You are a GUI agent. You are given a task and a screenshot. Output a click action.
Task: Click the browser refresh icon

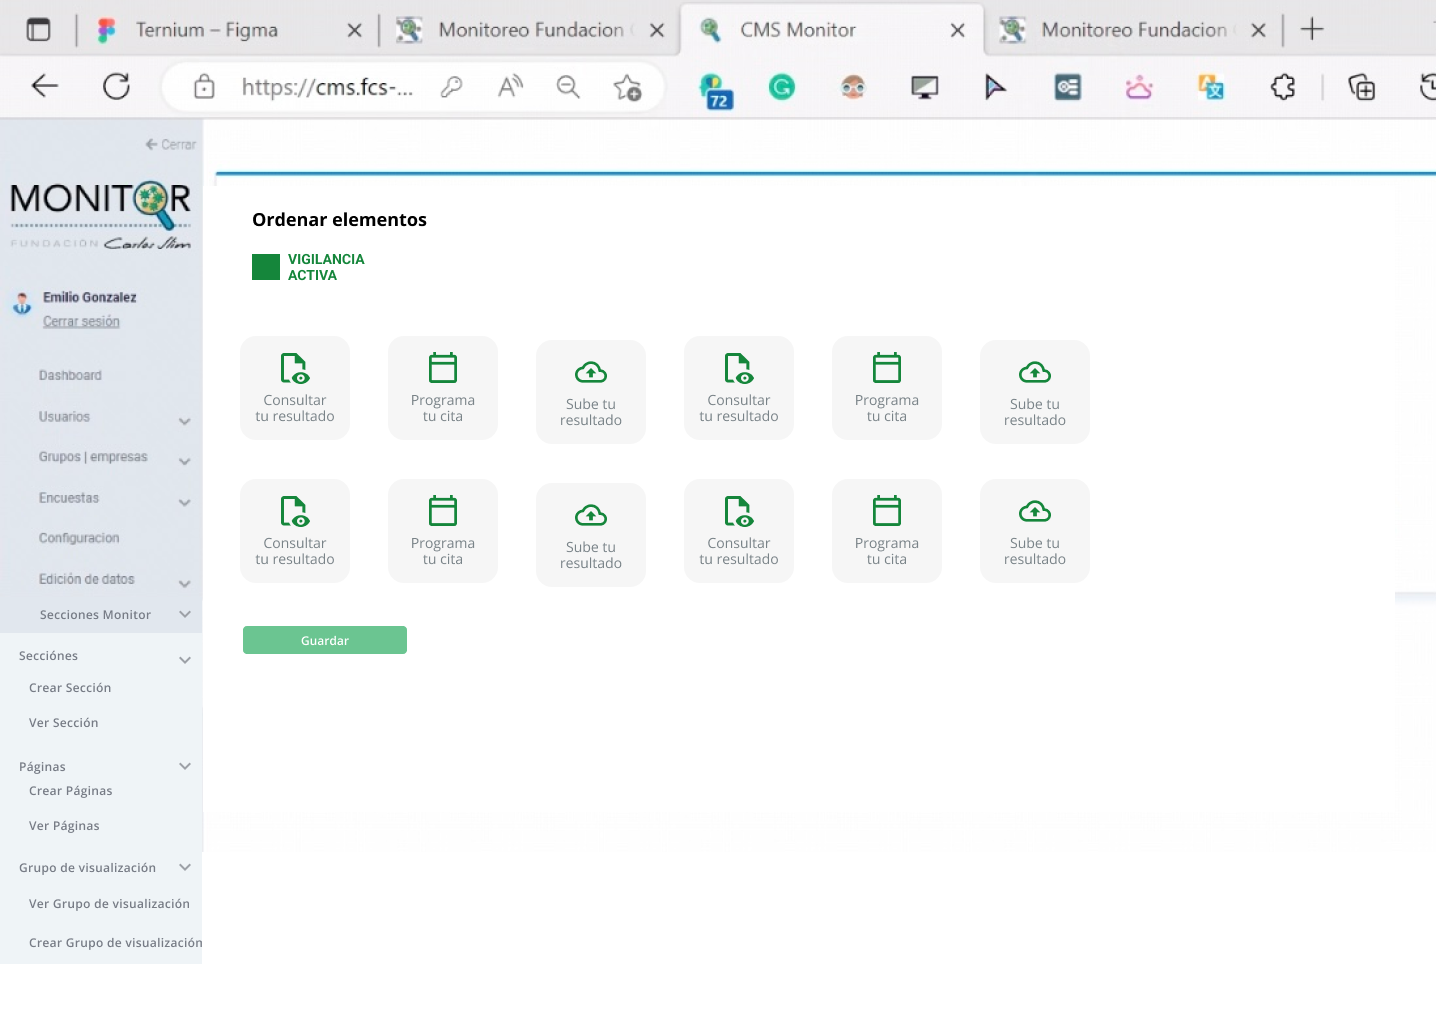click(116, 87)
